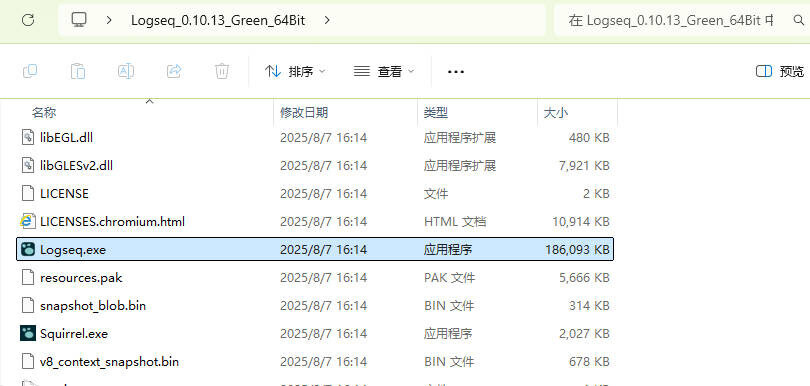Click the 186,093 KB size value
This screenshot has height=386, width=810.
pos(577,250)
